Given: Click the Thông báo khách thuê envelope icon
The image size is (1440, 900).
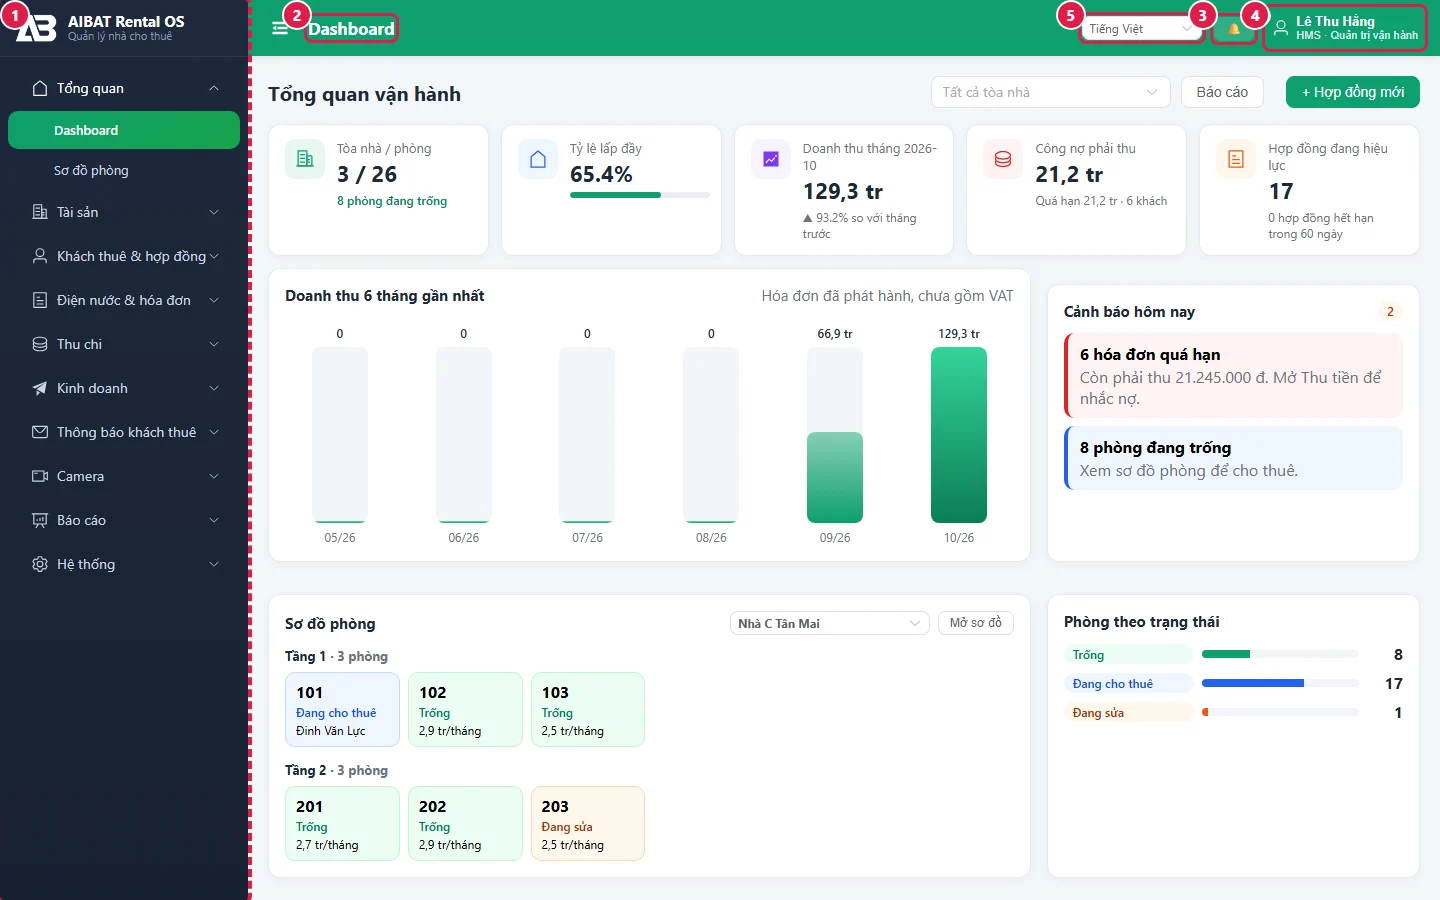Looking at the screenshot, I should 40,432.
